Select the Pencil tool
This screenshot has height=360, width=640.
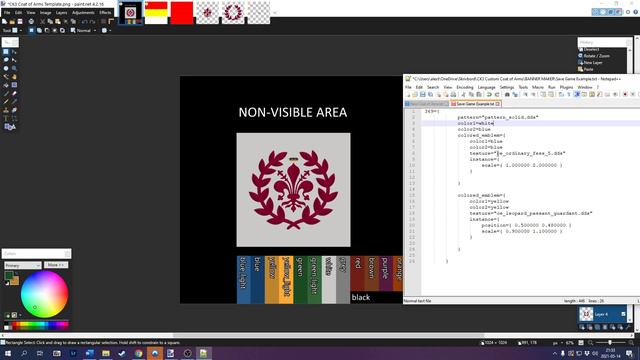[x=6, y=102]
